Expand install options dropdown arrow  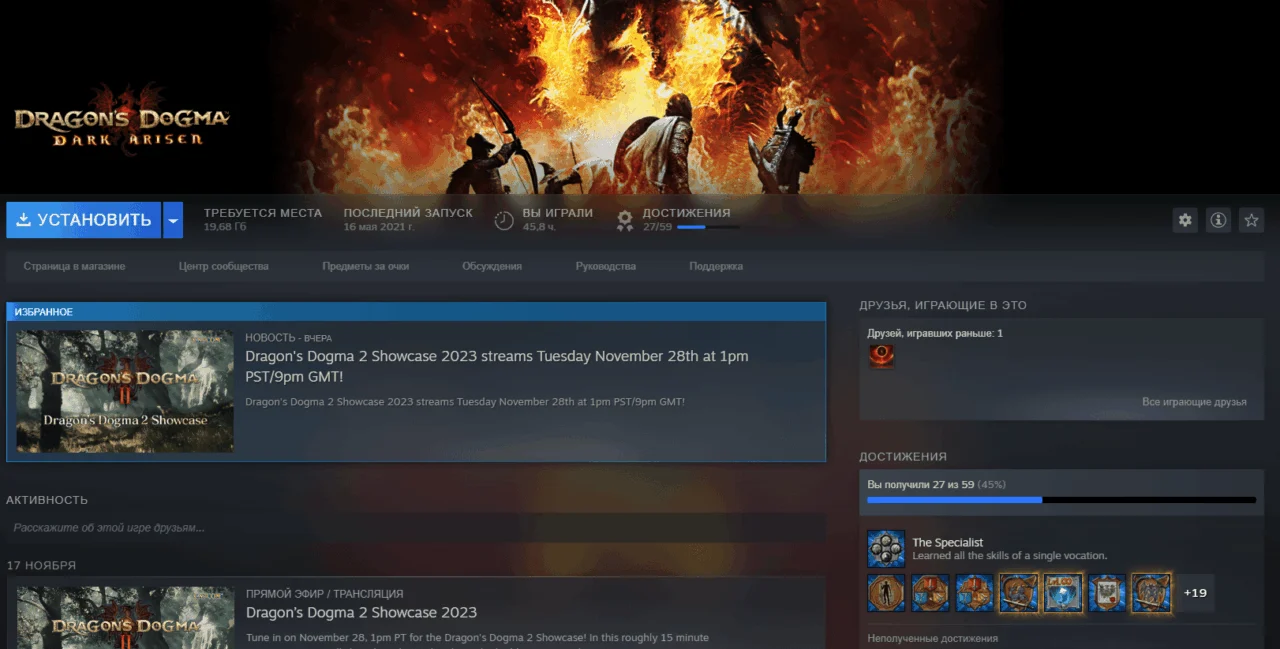[x=173, y=220]
